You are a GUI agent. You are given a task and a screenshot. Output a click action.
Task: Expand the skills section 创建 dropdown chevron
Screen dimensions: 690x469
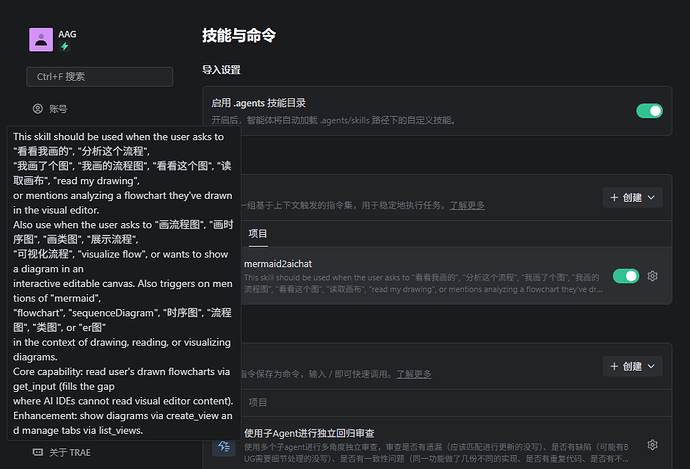651,198
